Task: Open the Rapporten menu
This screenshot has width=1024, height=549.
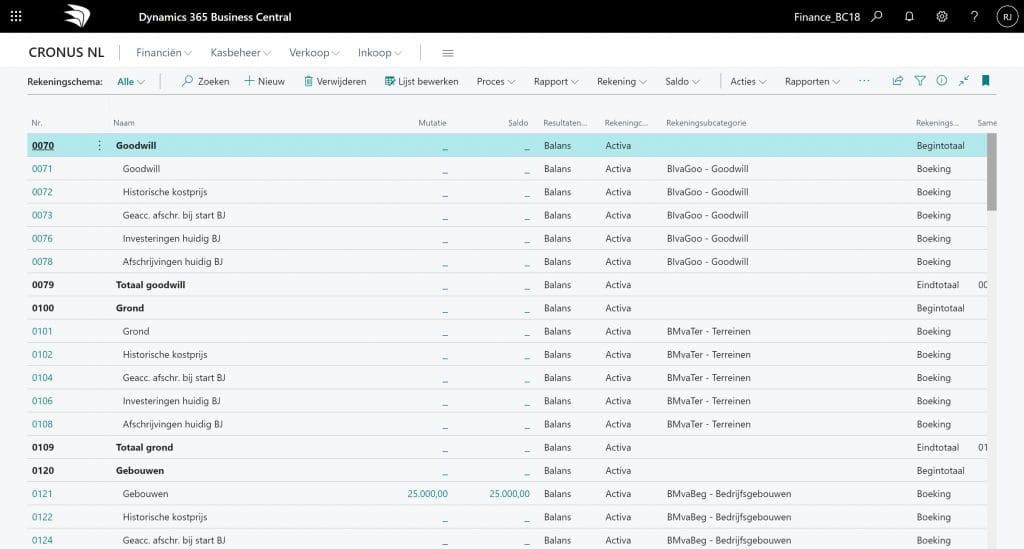Action: click(812, 82)
